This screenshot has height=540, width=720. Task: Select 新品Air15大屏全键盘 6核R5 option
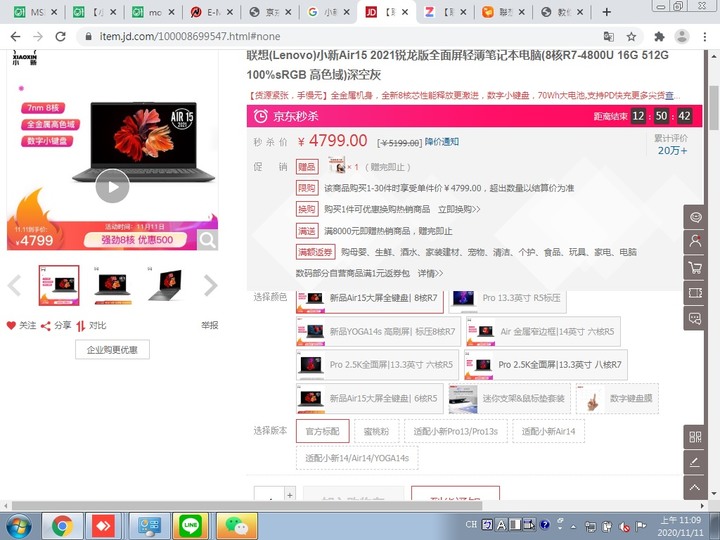click(x=370, y=399)
